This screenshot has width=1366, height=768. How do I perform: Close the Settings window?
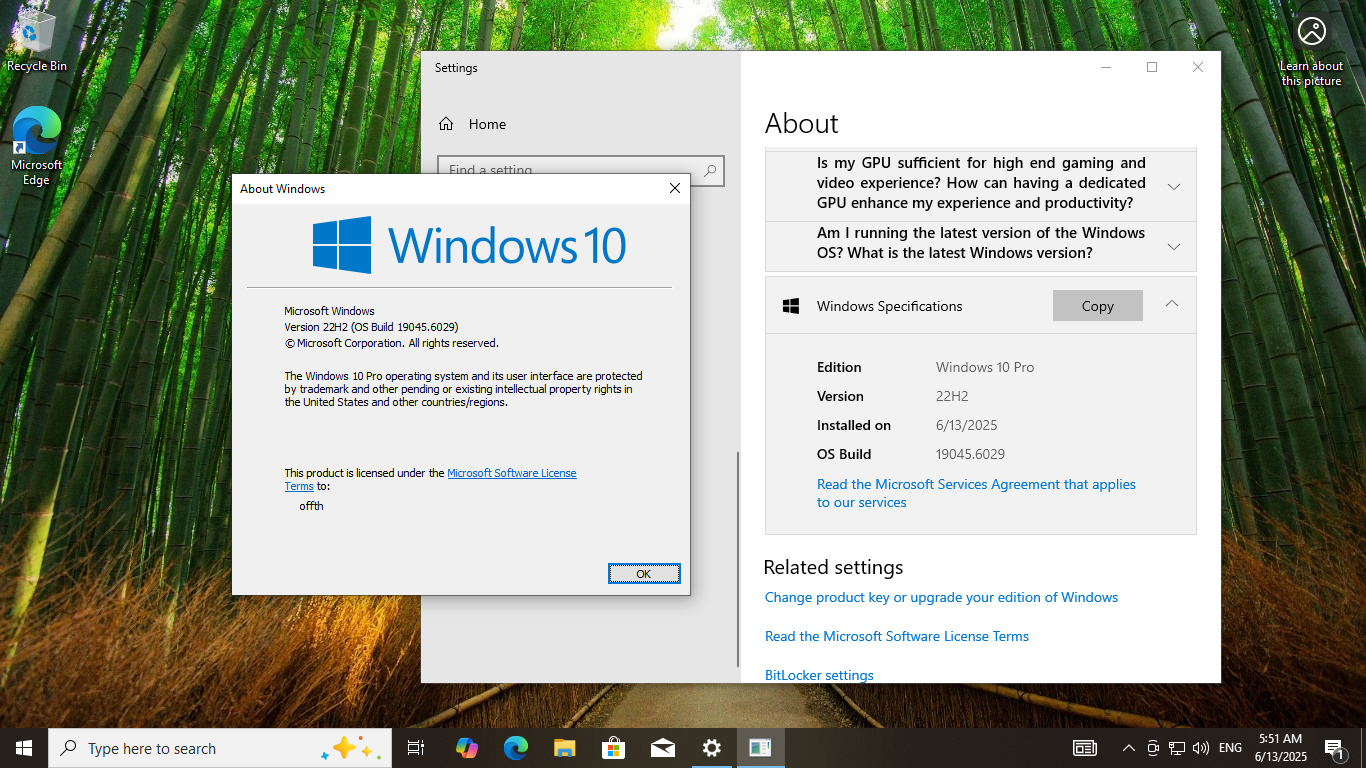tap(1198, 67)
